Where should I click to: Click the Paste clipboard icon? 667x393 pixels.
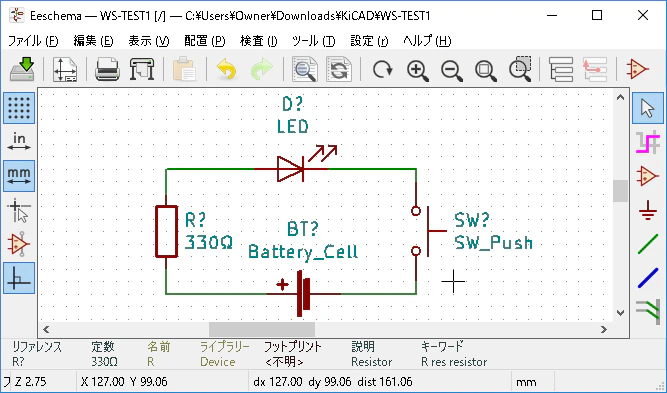point(184,69)
